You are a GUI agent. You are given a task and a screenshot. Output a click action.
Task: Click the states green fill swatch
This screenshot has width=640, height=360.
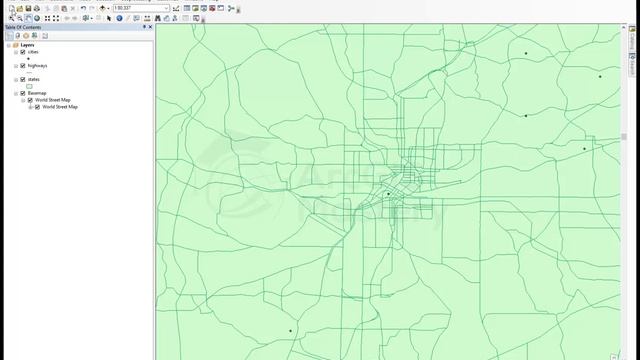coord(29,87)
